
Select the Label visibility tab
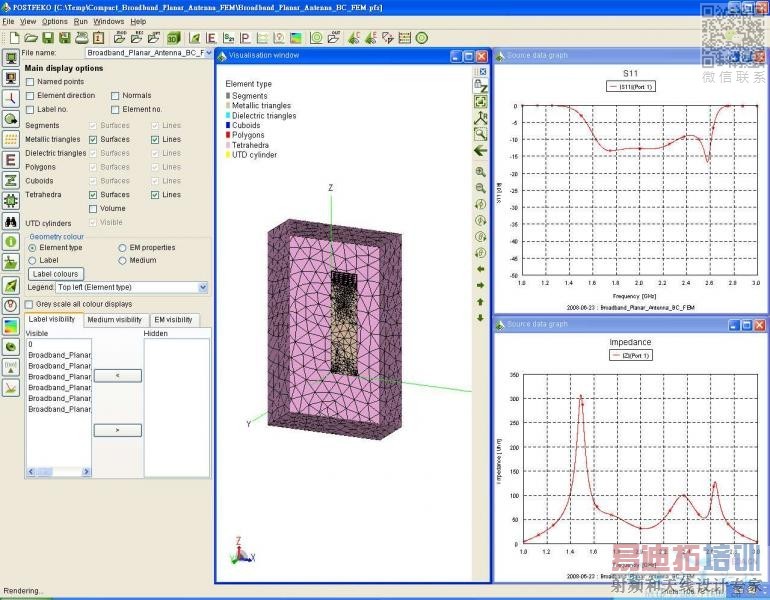[x=52, y=319]
